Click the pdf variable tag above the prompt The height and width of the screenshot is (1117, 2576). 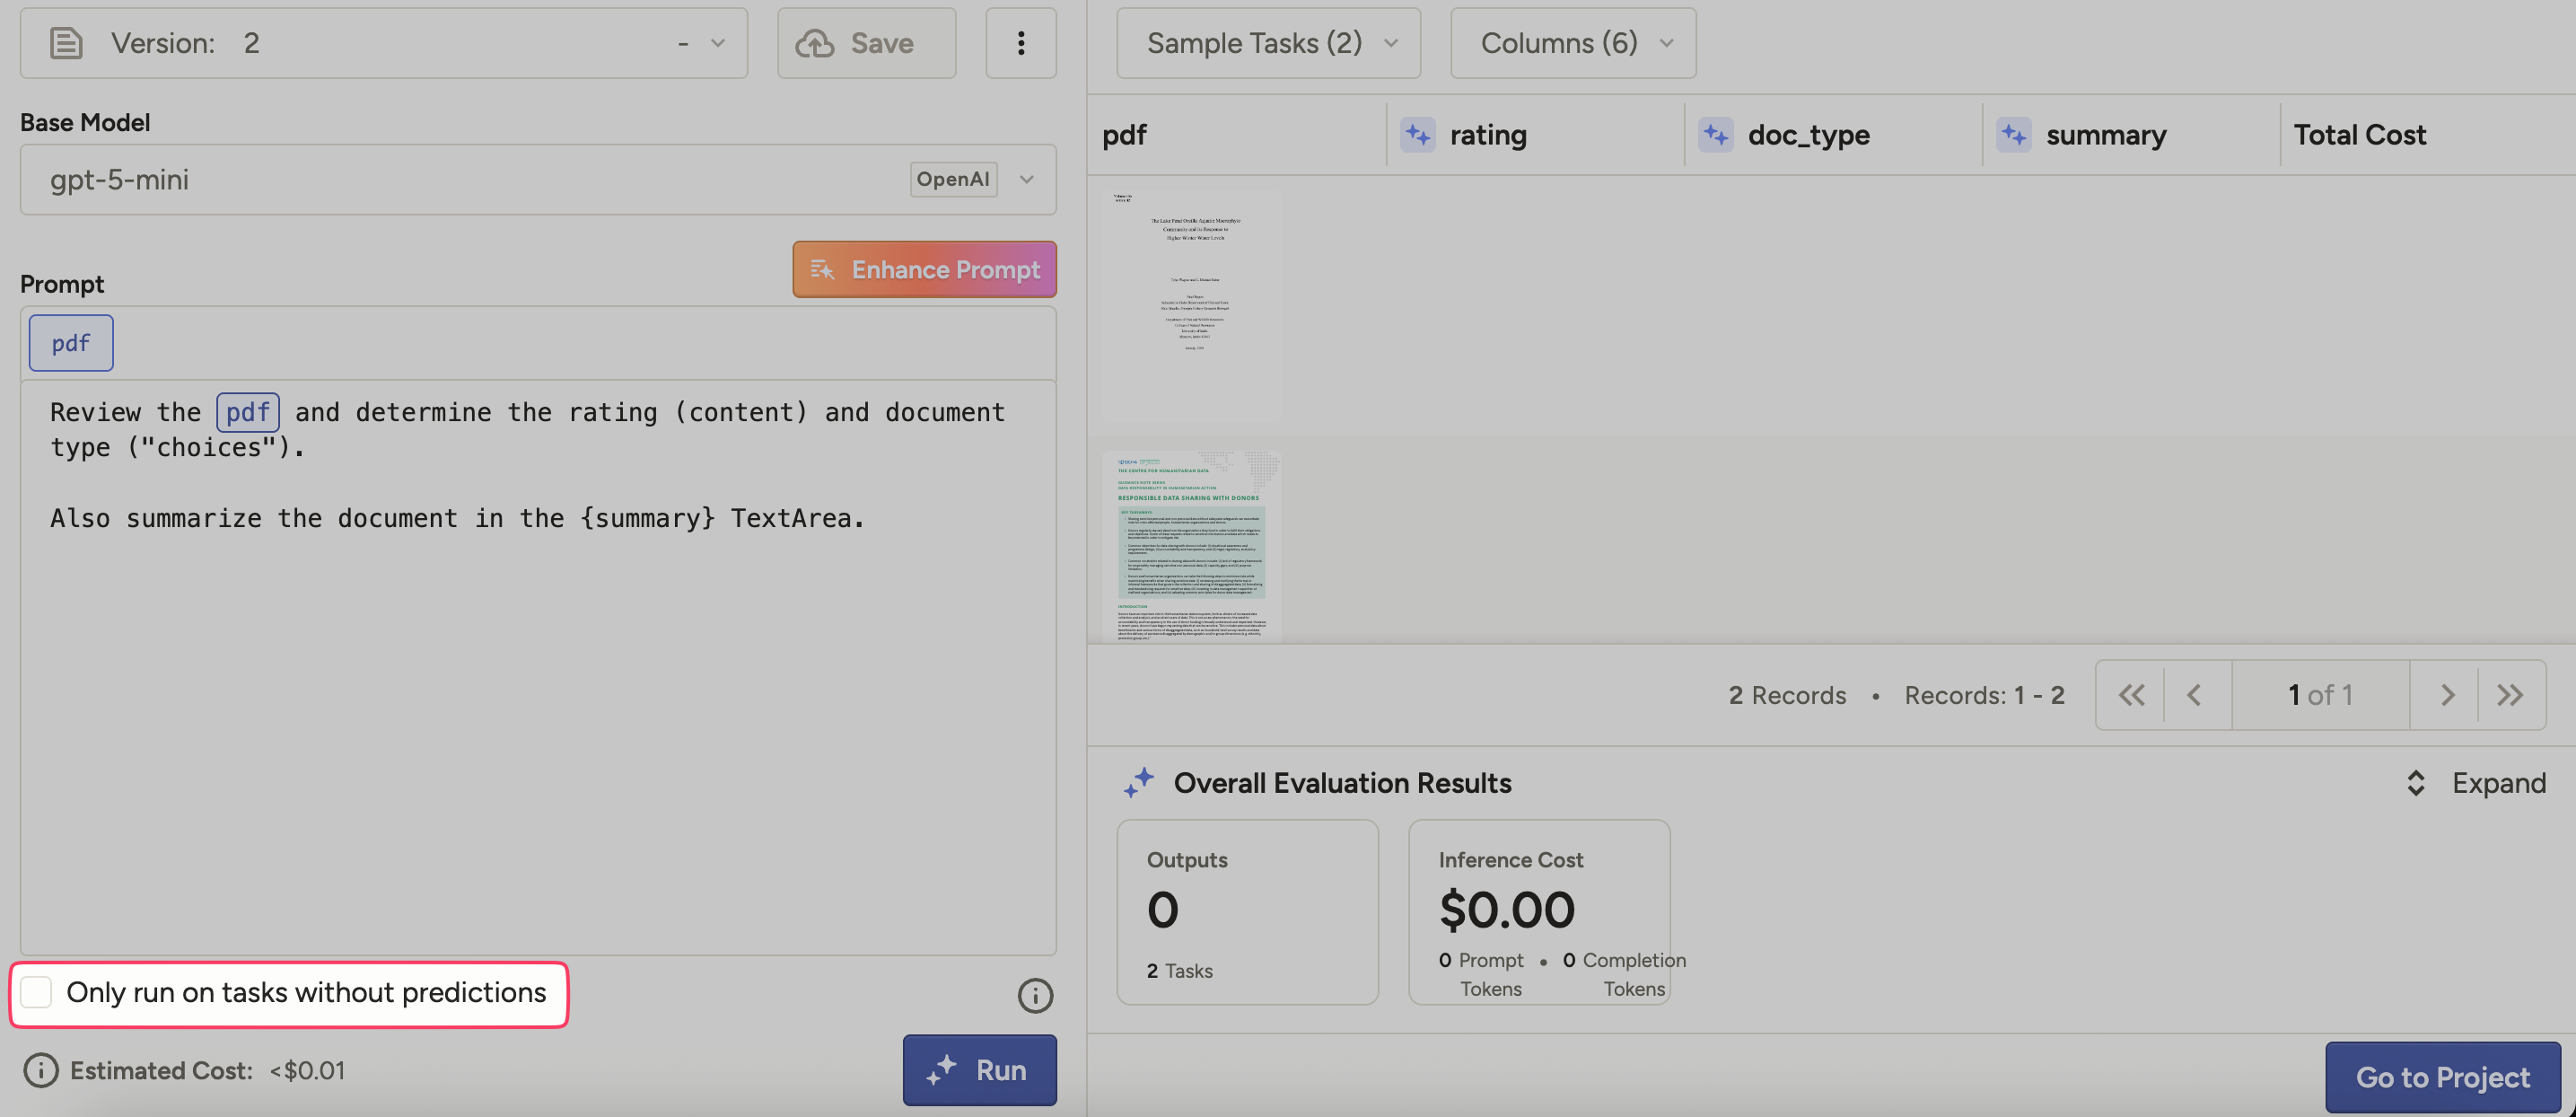click(71, 343)
